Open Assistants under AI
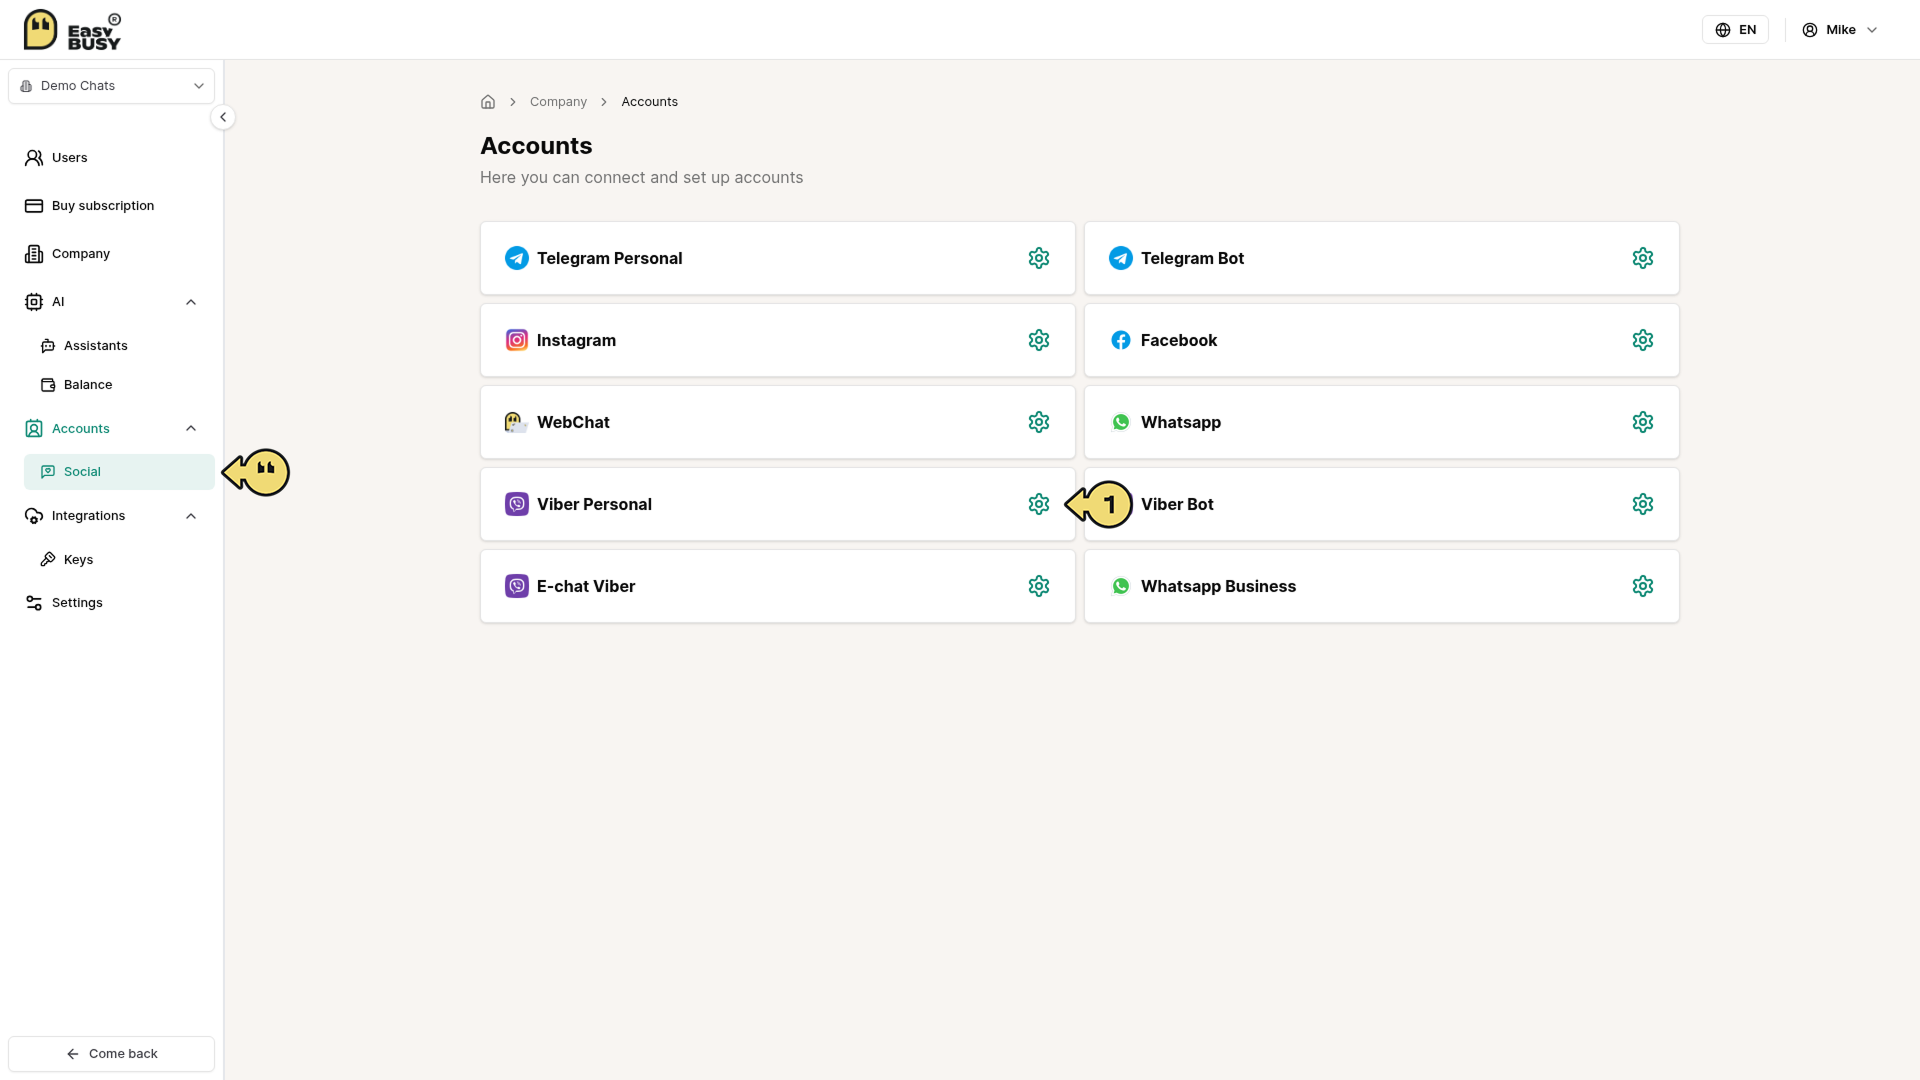The width and height of the screenshot is (1920, 1080). pyautogui.click(x=119, y=346)
